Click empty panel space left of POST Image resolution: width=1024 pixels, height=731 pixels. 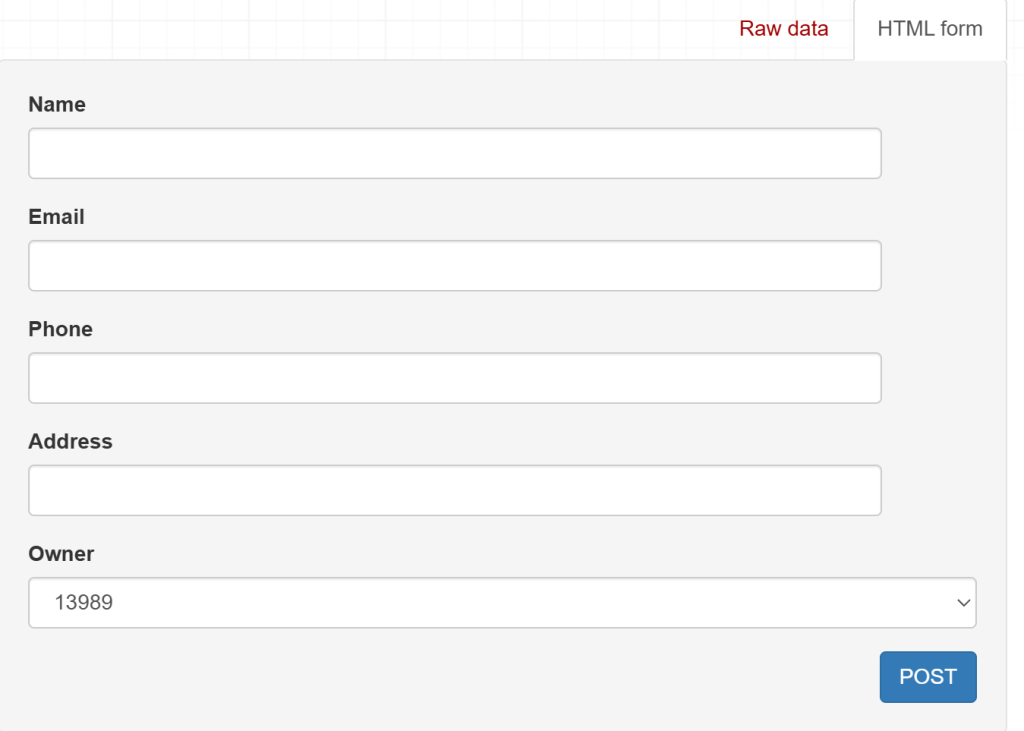pos(450,677)
